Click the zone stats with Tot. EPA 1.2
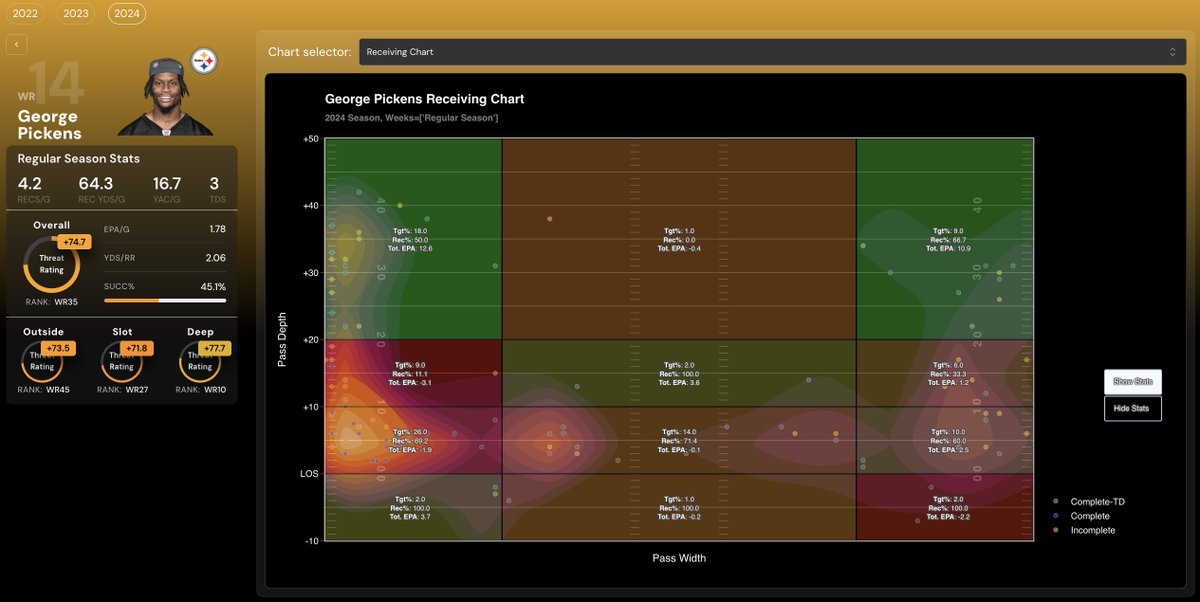 [948, 374]
